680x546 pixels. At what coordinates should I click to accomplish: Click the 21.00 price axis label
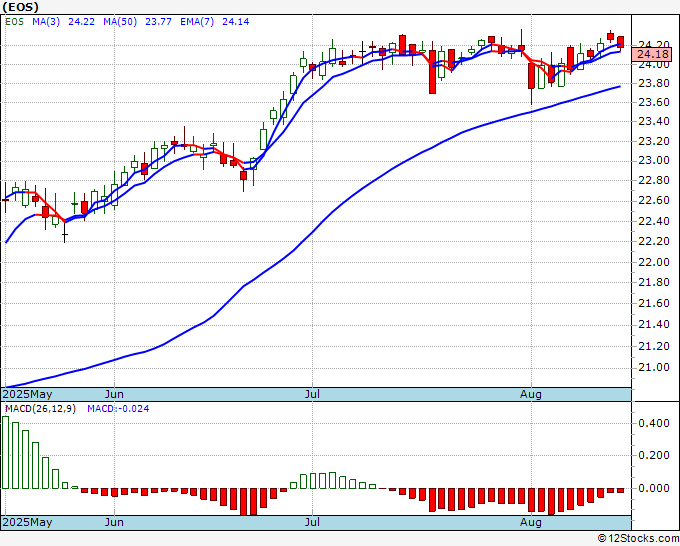pyautogui.click(x=654, y=368)
